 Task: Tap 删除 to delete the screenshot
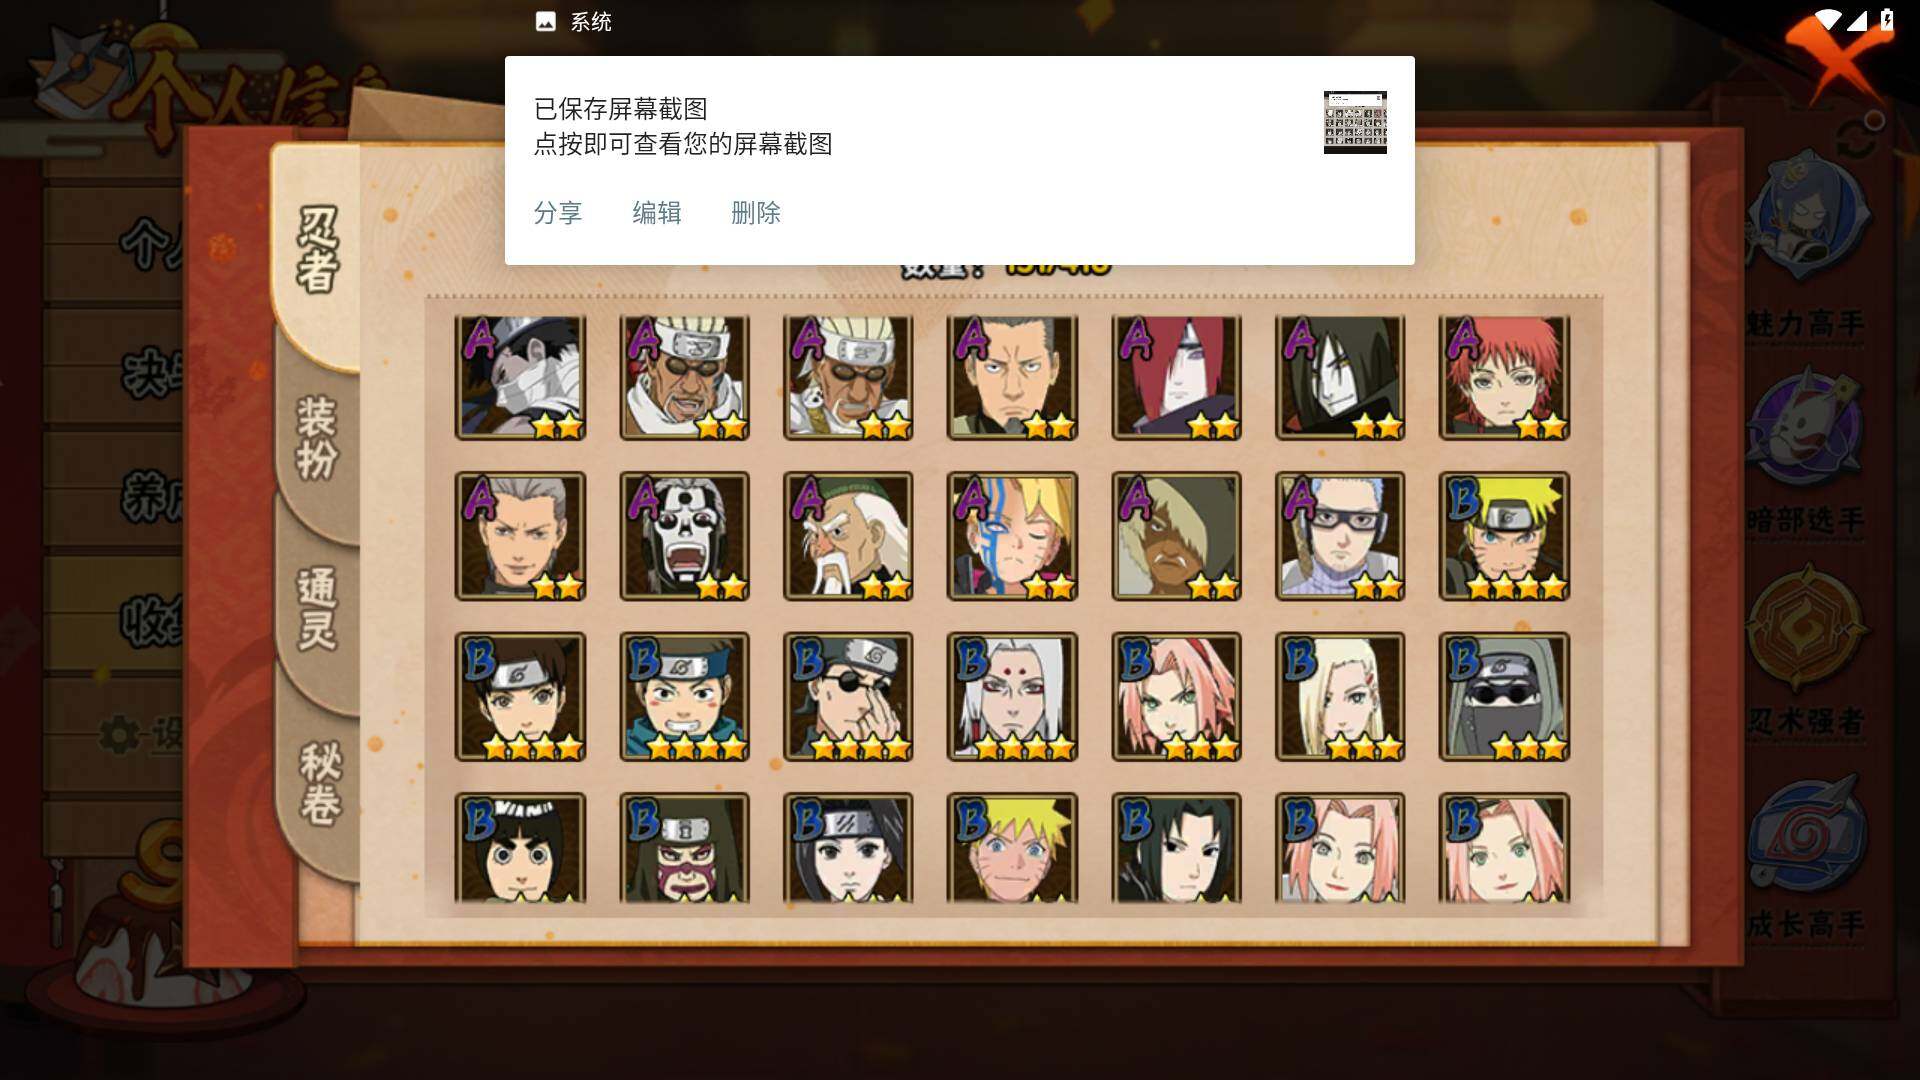[756, 213]
